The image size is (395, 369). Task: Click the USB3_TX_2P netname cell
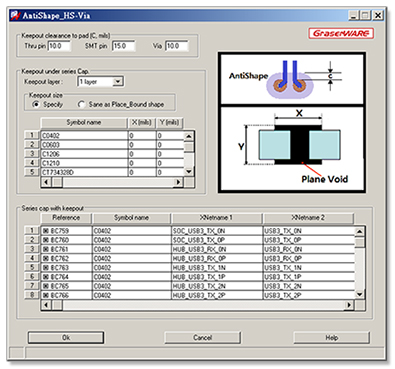[x=309, y=295]
